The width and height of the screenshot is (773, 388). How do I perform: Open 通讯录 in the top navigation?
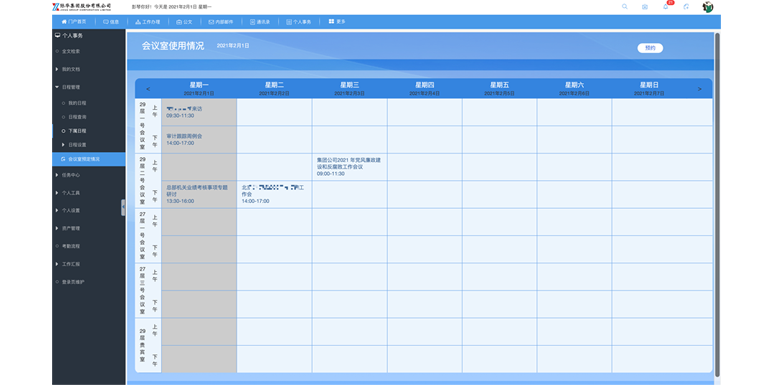click(260, 22)
